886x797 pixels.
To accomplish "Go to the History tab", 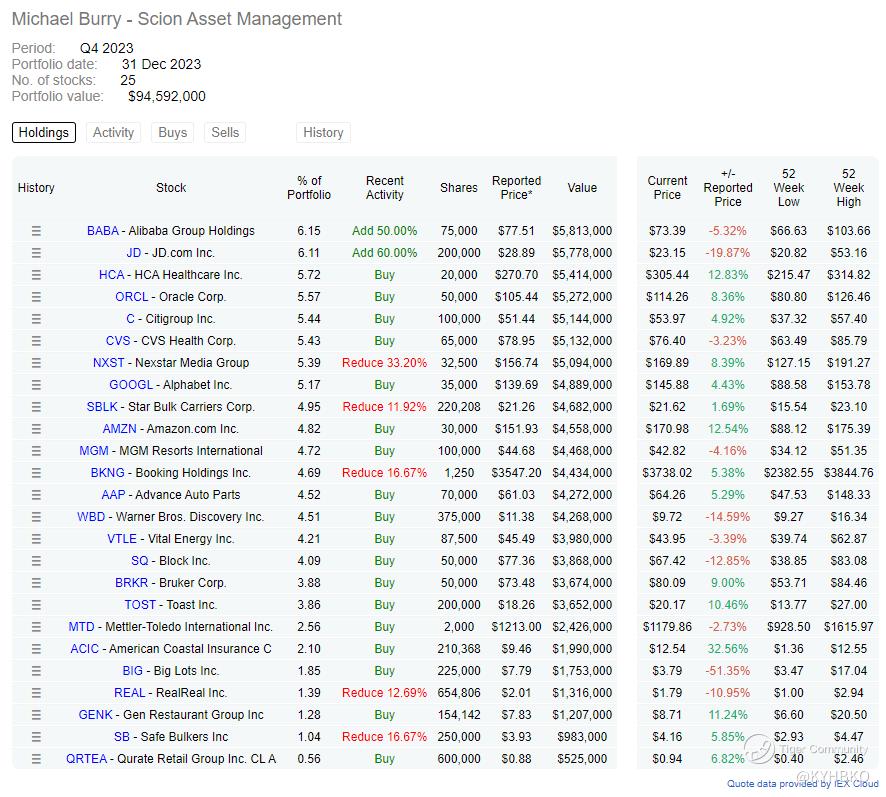I will [323, 132].
